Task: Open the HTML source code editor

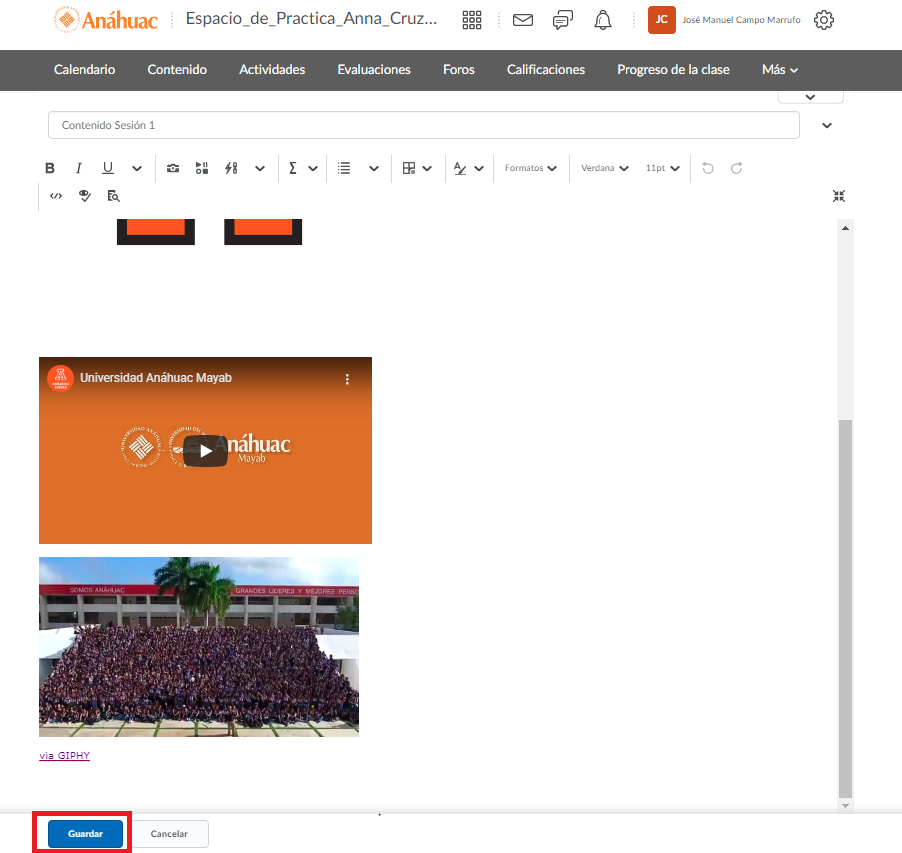Action: coord(56,196)
